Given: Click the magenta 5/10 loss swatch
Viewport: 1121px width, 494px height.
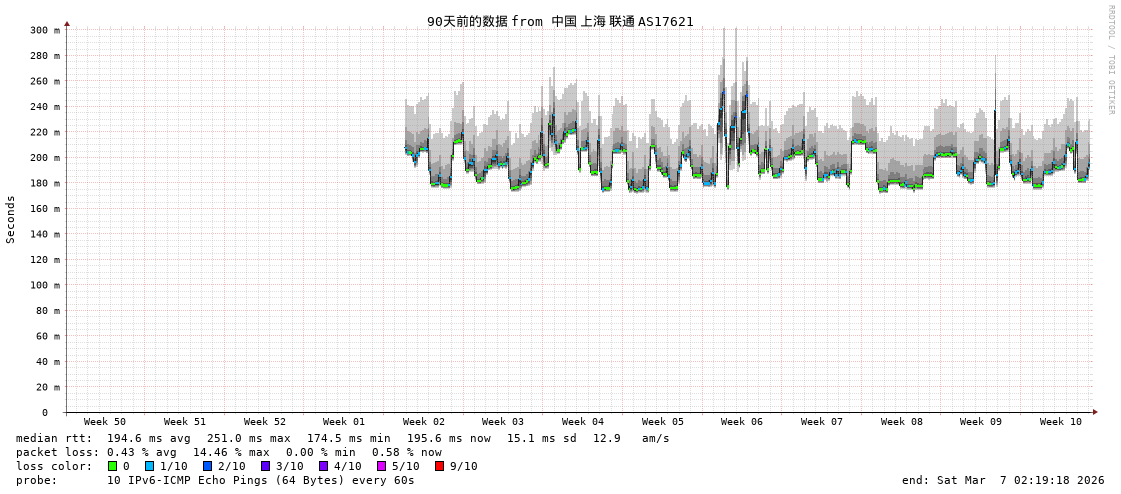Looking at the screenshot, I should tap(382, 466).
